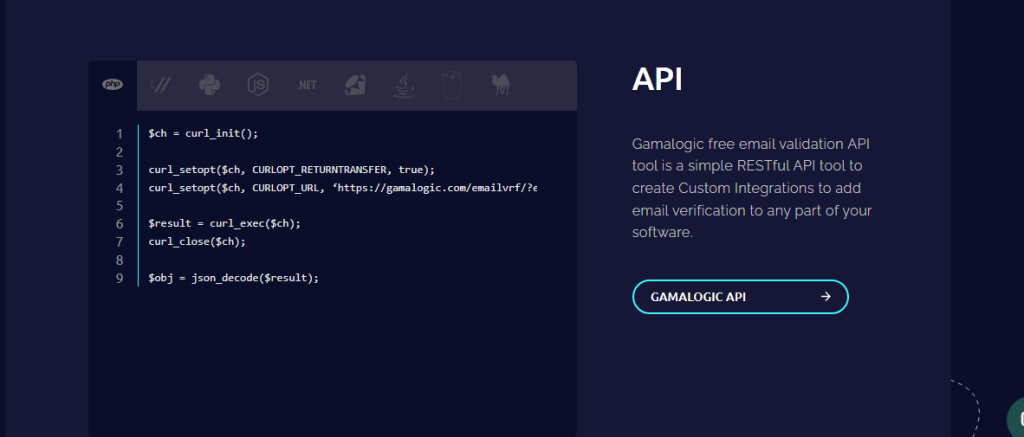Show the Python code sample

tap(208, 85)
